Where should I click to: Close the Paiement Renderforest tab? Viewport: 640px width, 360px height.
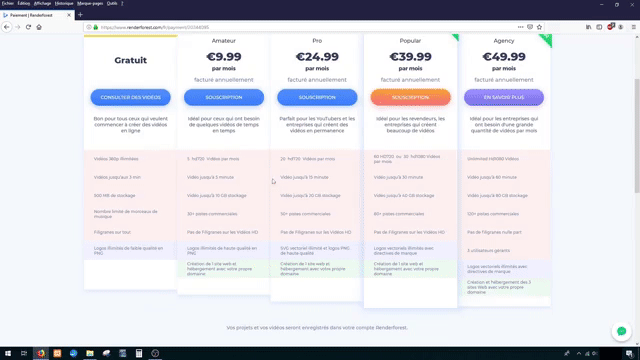[69, 15]
